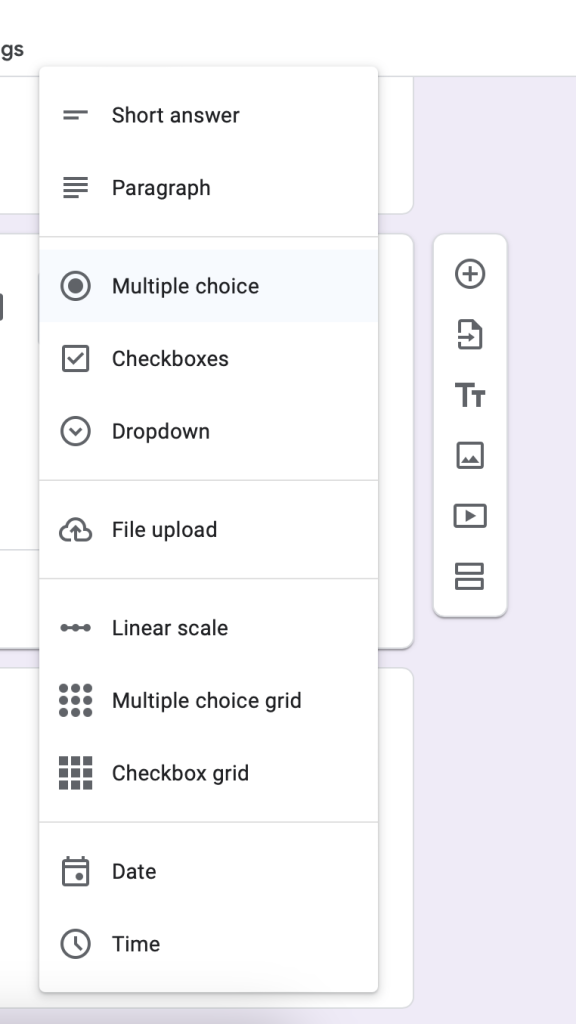The height and width of the screenshot is (1024, 576).
Task: Click the Multiple choice grid icon
Action: pos(77,700)
